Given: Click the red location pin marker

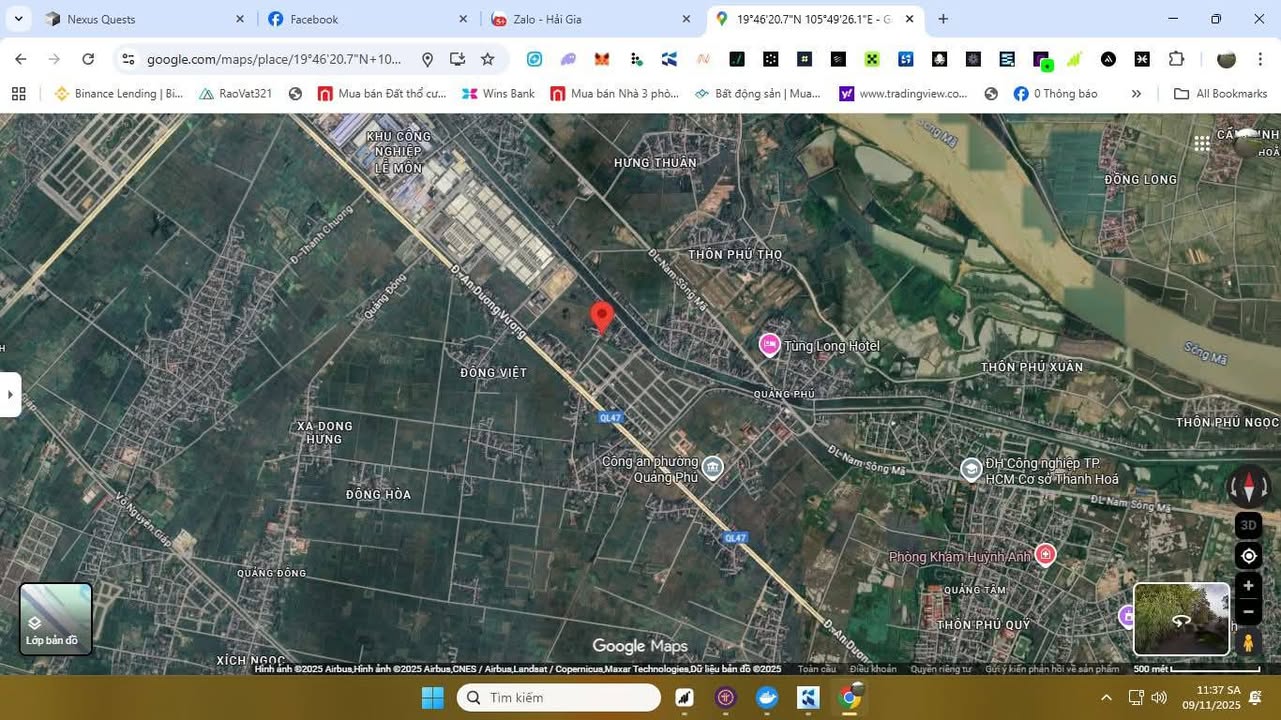Looking at the screenshot, I should [601, 316].
